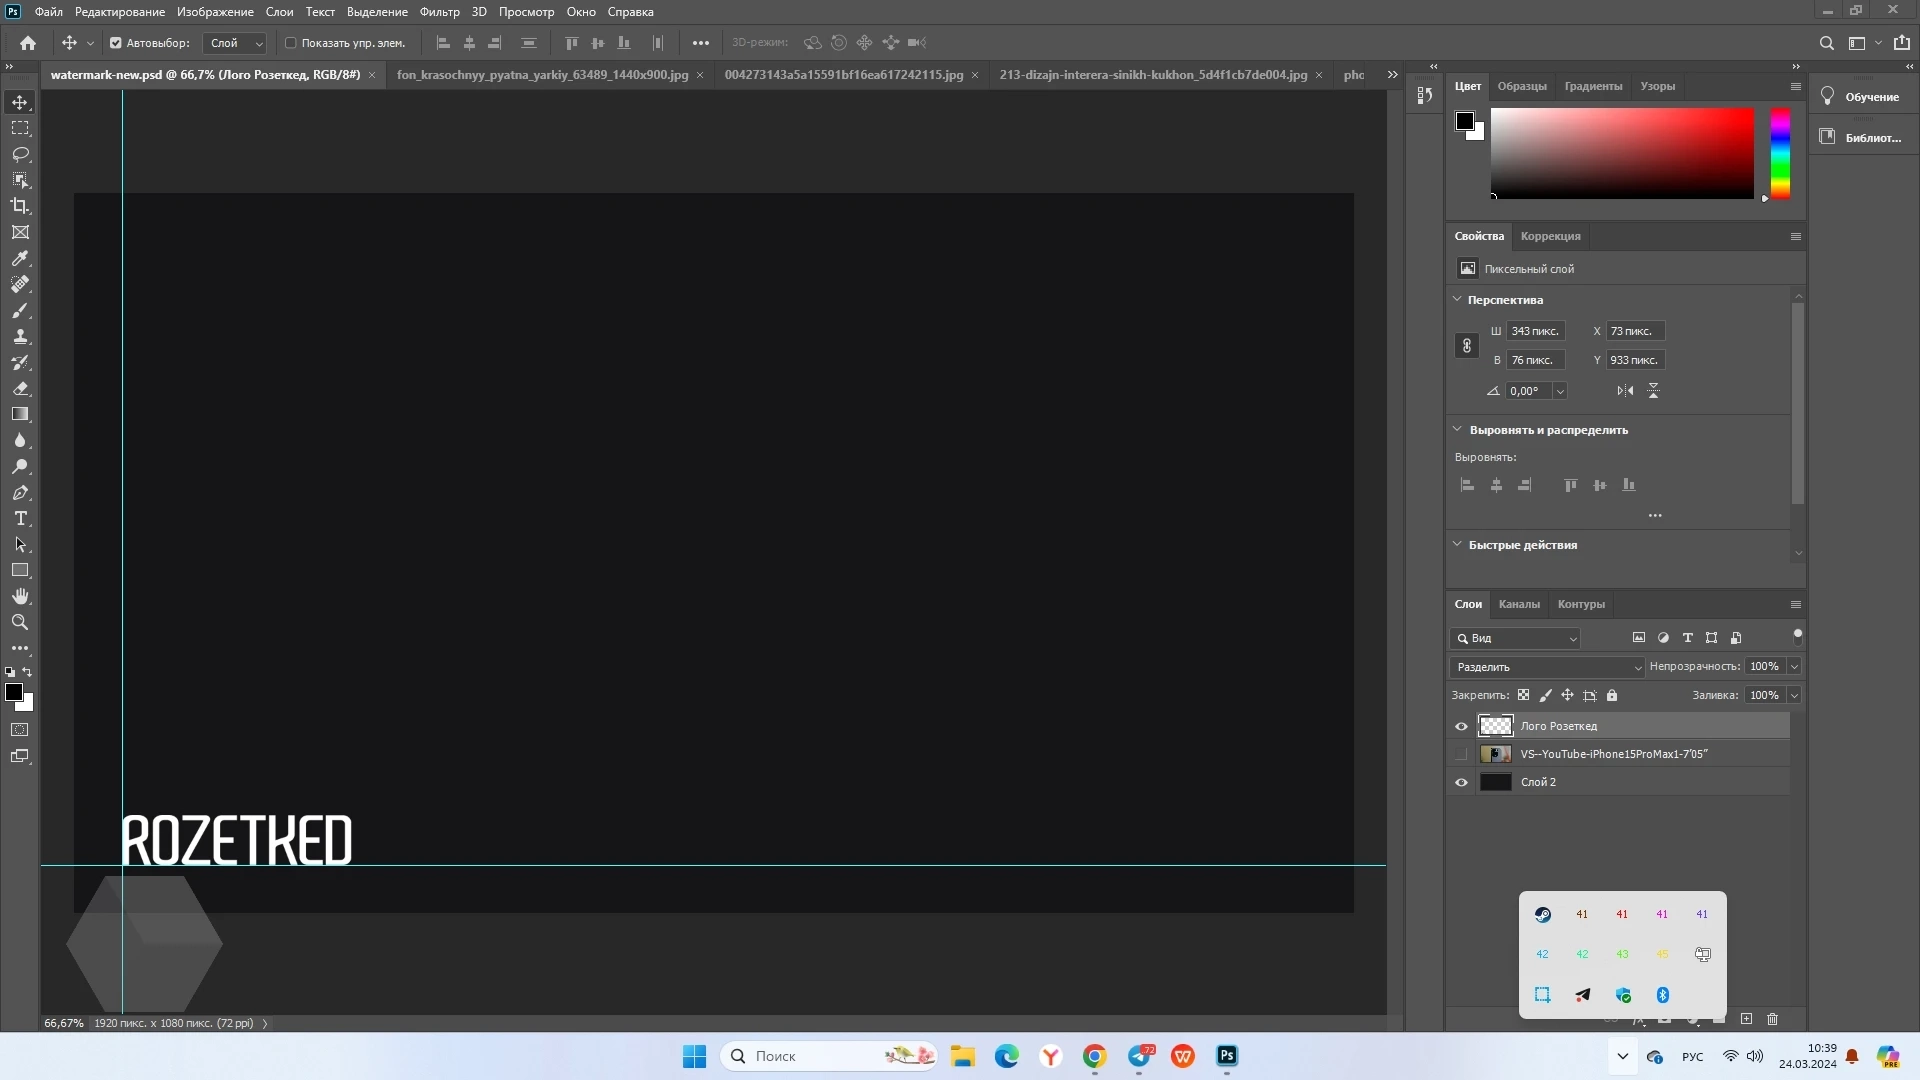Screen dimensions: 1920x1080
Task: Click in the red color picker field
Action: pos(1622,153)
